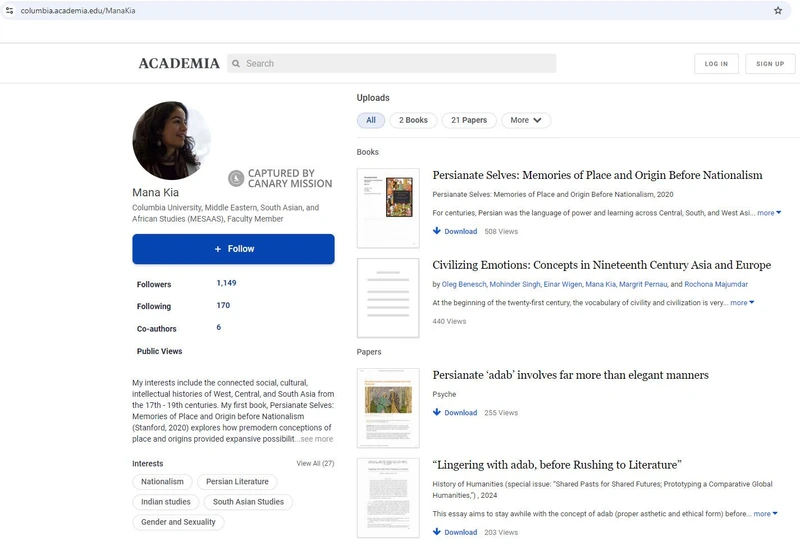Filter uploads by 2 Books

pos(413,120)
